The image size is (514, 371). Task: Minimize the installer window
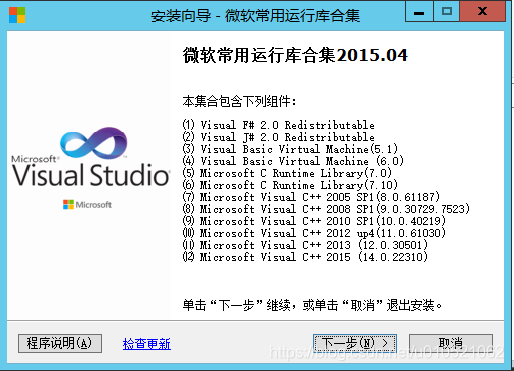tap(419, 12)
